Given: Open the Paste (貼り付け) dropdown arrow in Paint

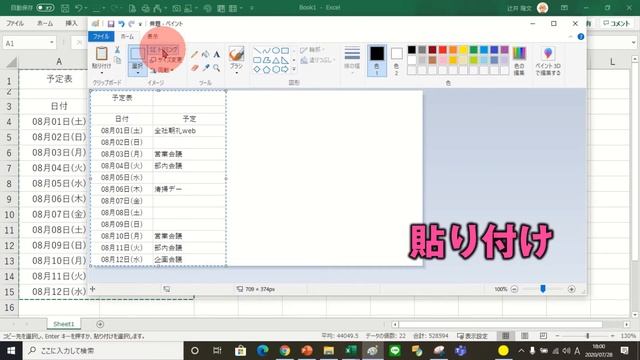Looking at the screenshot, I should (101, 73).
